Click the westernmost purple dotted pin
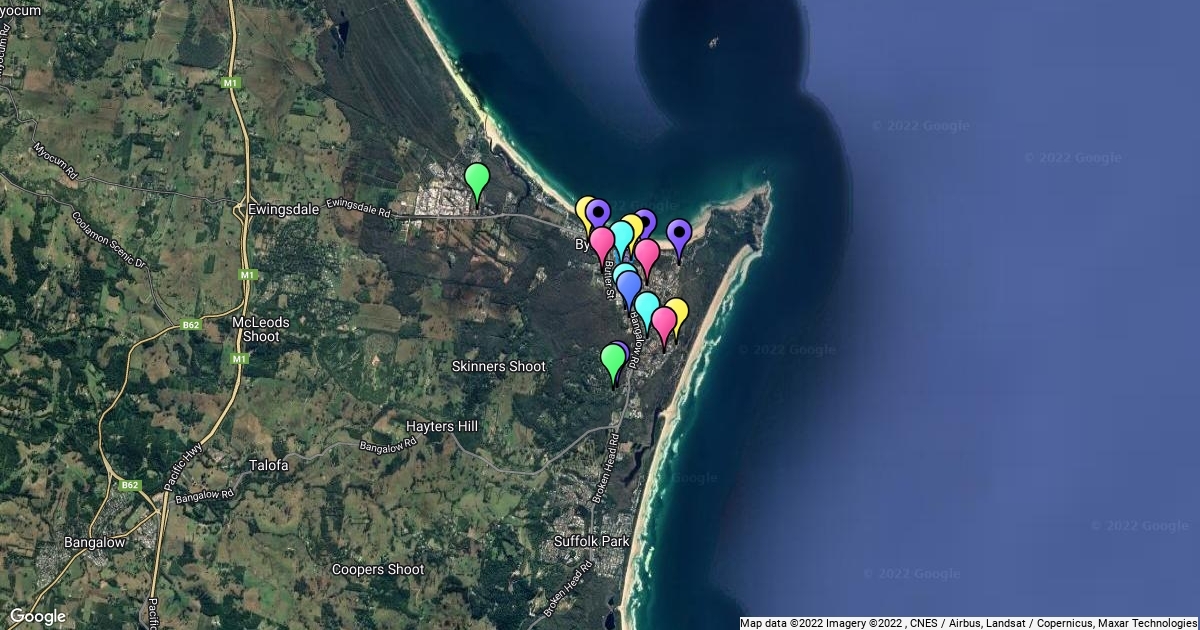Viewport: 1200px width, 630px height. click(598, 214)
